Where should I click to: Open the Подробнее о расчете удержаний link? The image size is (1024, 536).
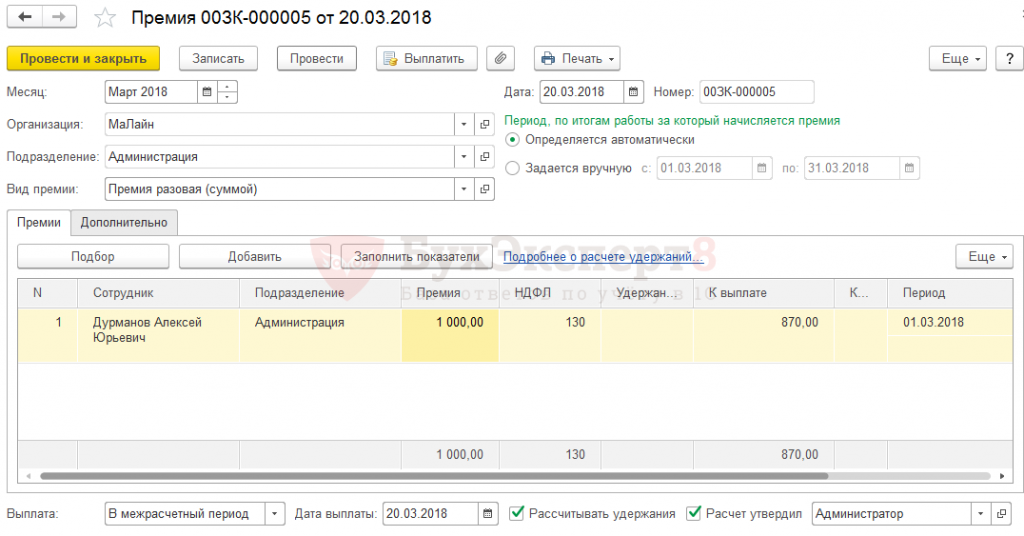(x=603, y=257)
